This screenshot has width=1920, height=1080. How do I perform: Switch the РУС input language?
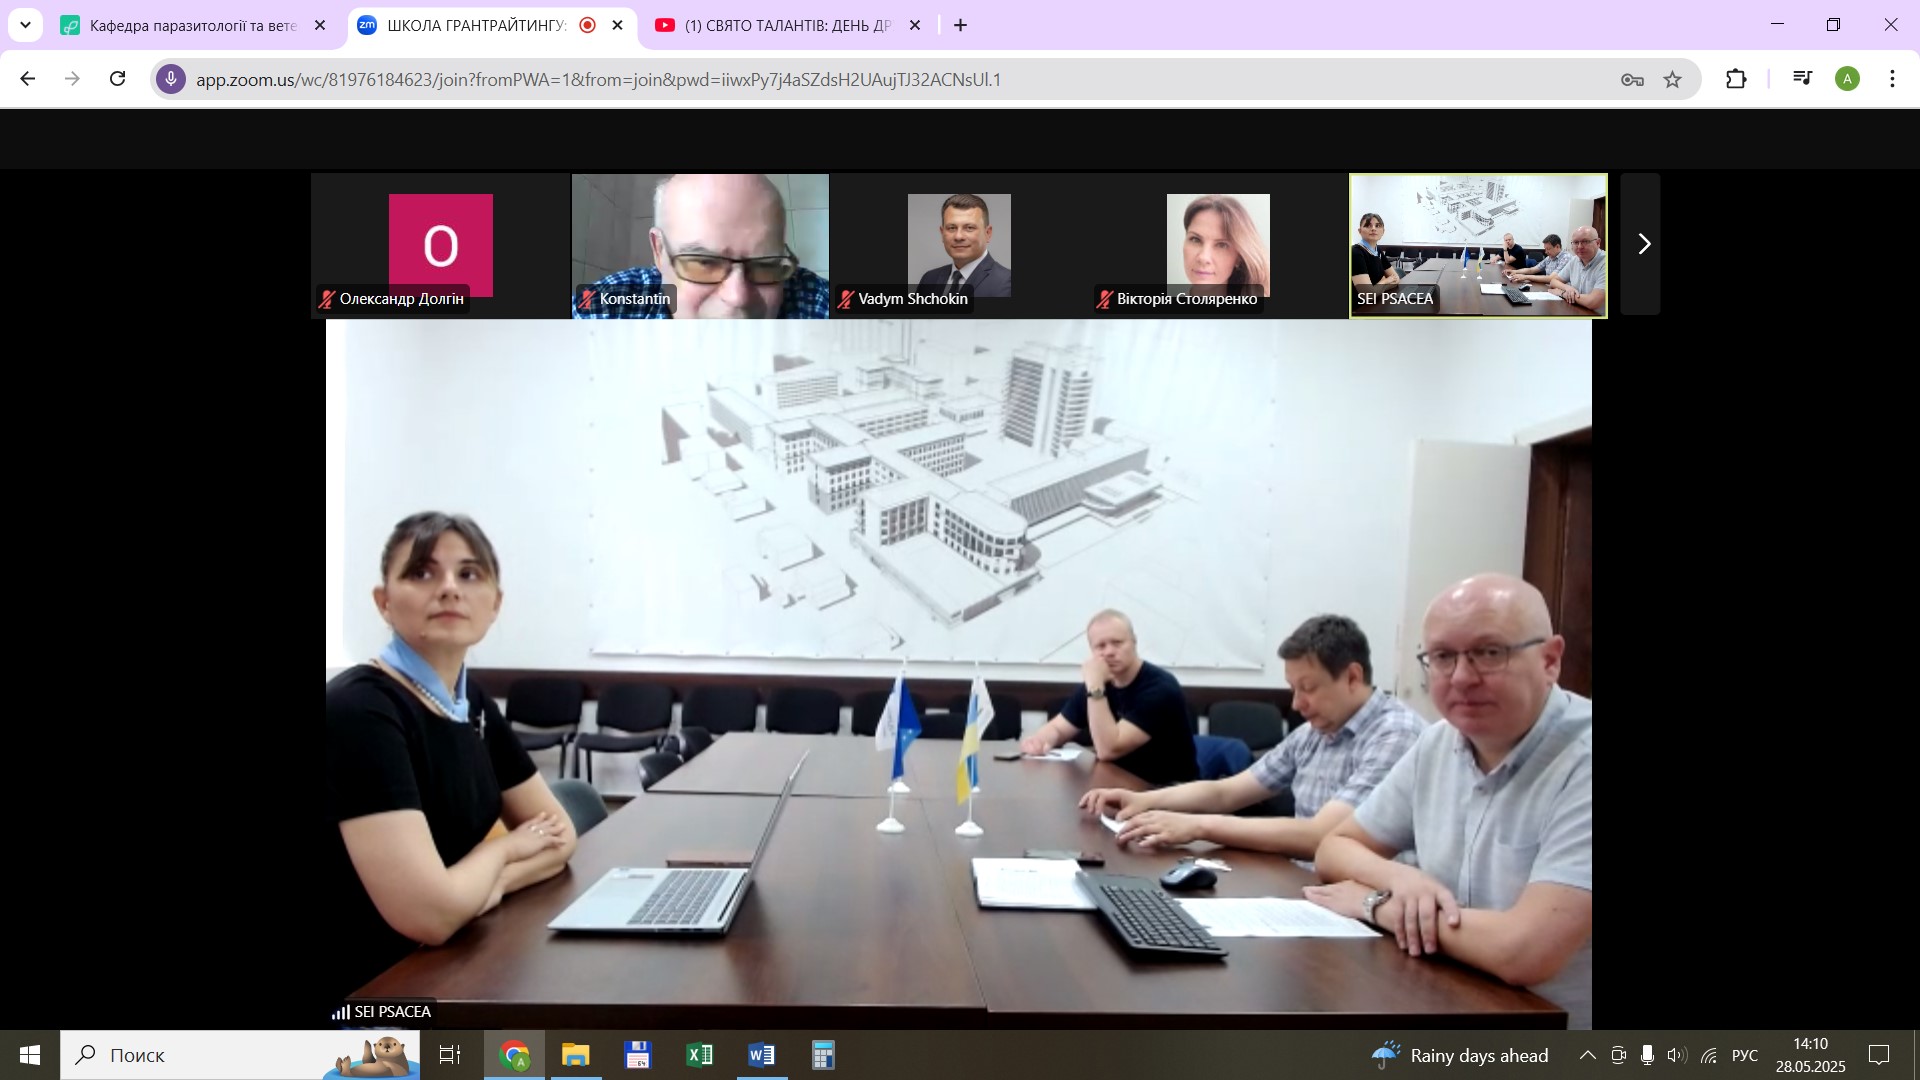point(1745,1055)
